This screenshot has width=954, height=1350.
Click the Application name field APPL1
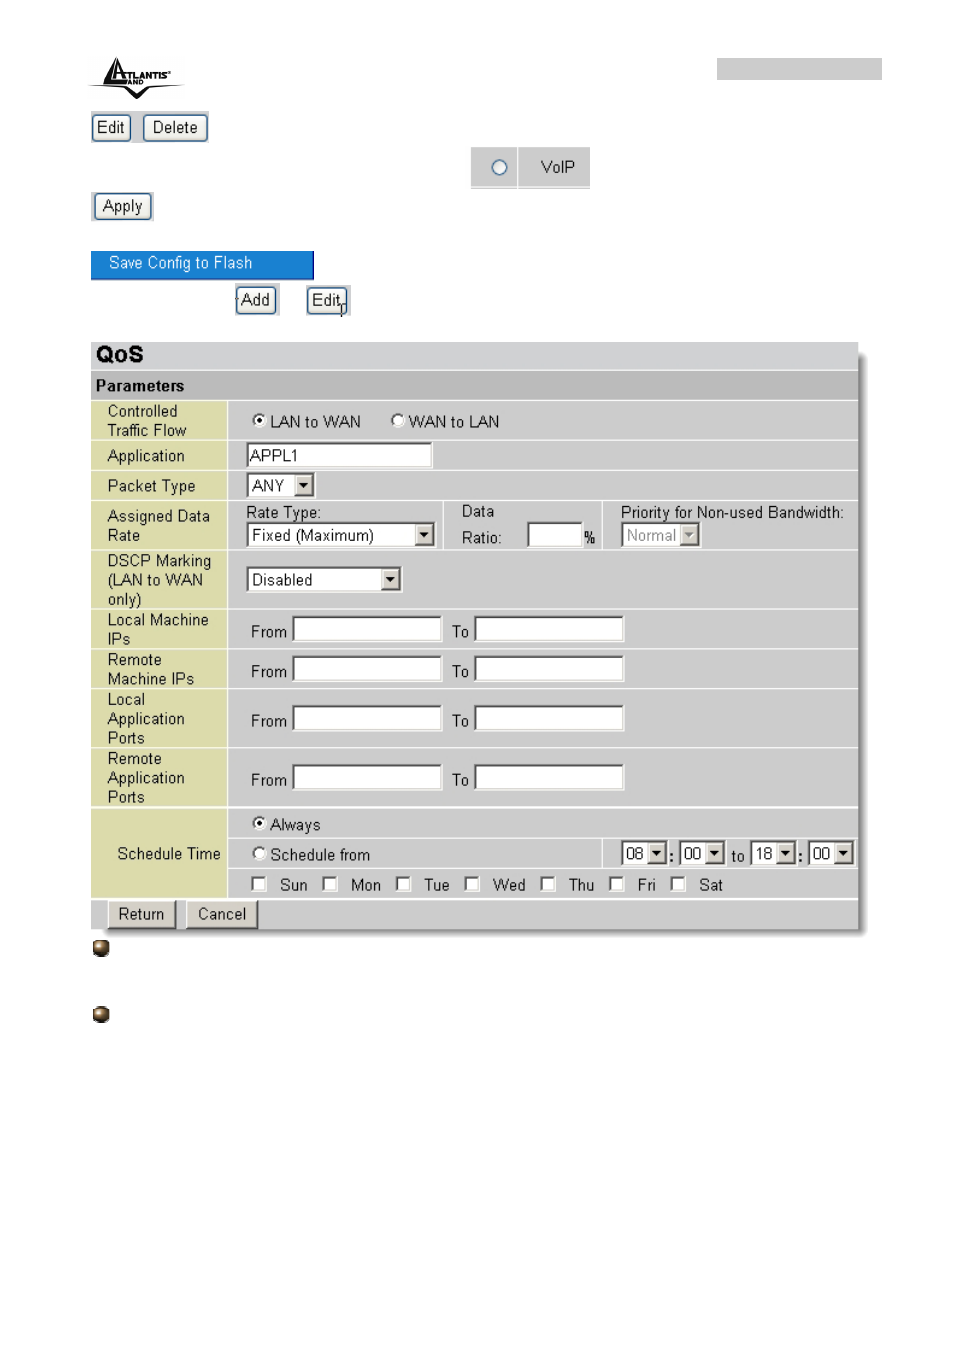339,455
